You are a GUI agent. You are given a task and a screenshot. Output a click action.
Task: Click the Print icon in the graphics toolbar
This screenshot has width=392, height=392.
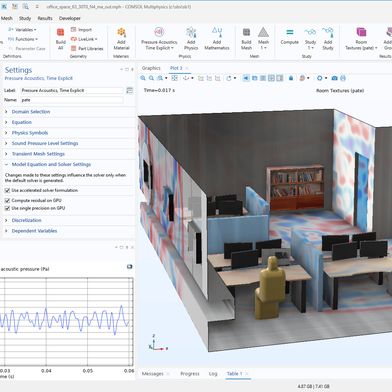(x=343, y=78)
